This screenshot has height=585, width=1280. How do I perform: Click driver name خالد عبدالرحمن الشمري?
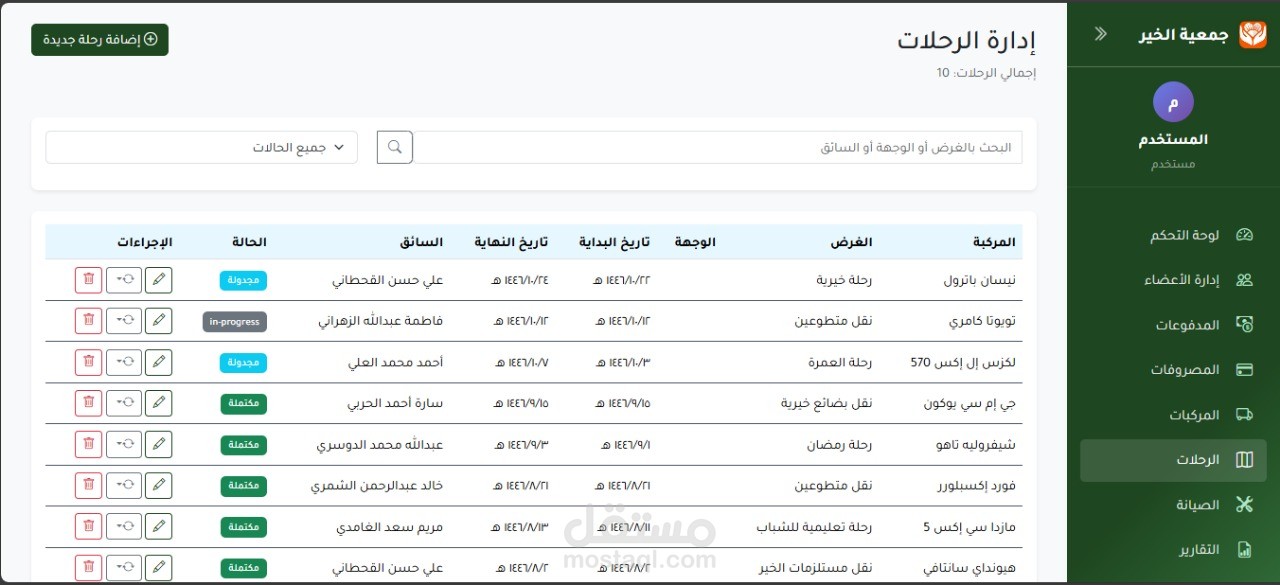tap(377, 485)
